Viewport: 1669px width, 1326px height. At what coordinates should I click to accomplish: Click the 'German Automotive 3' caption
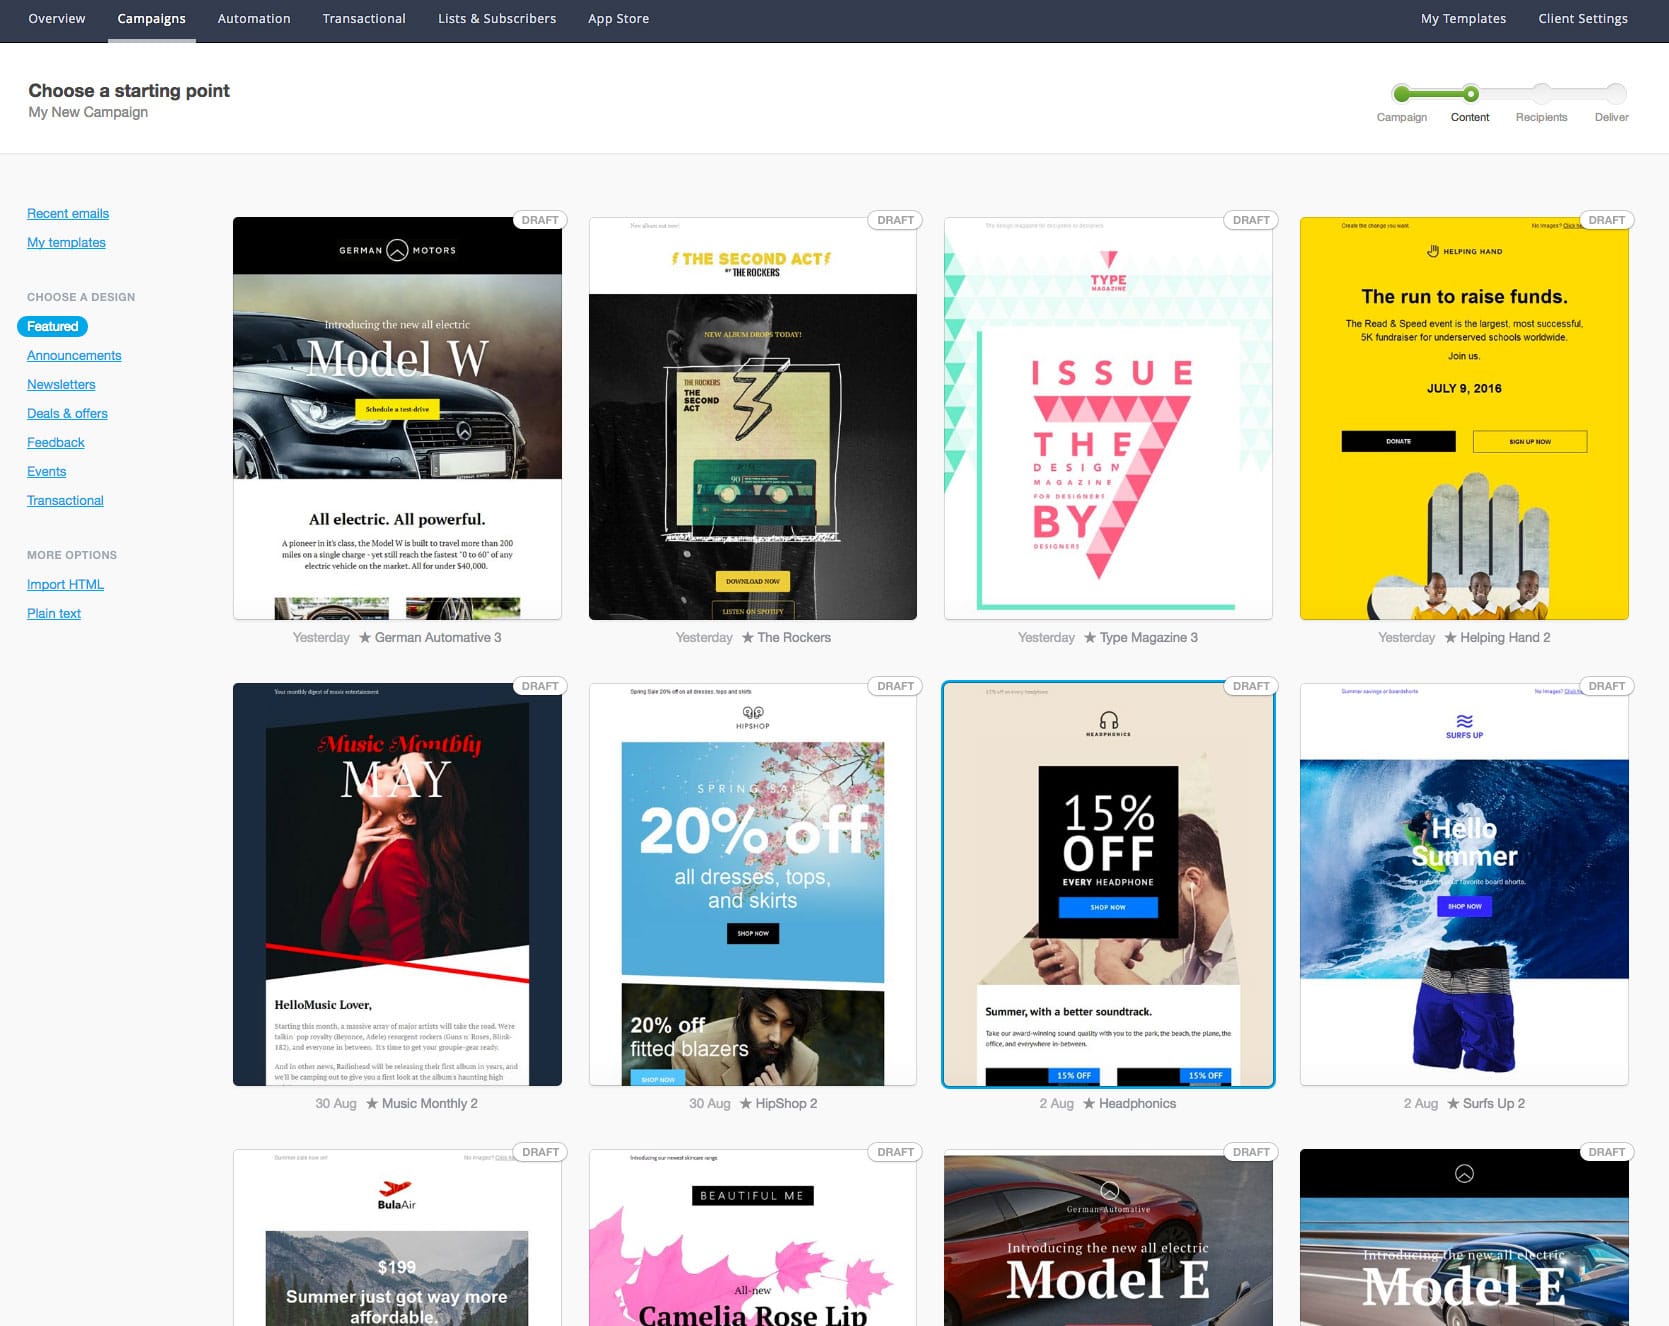[438, 637]
